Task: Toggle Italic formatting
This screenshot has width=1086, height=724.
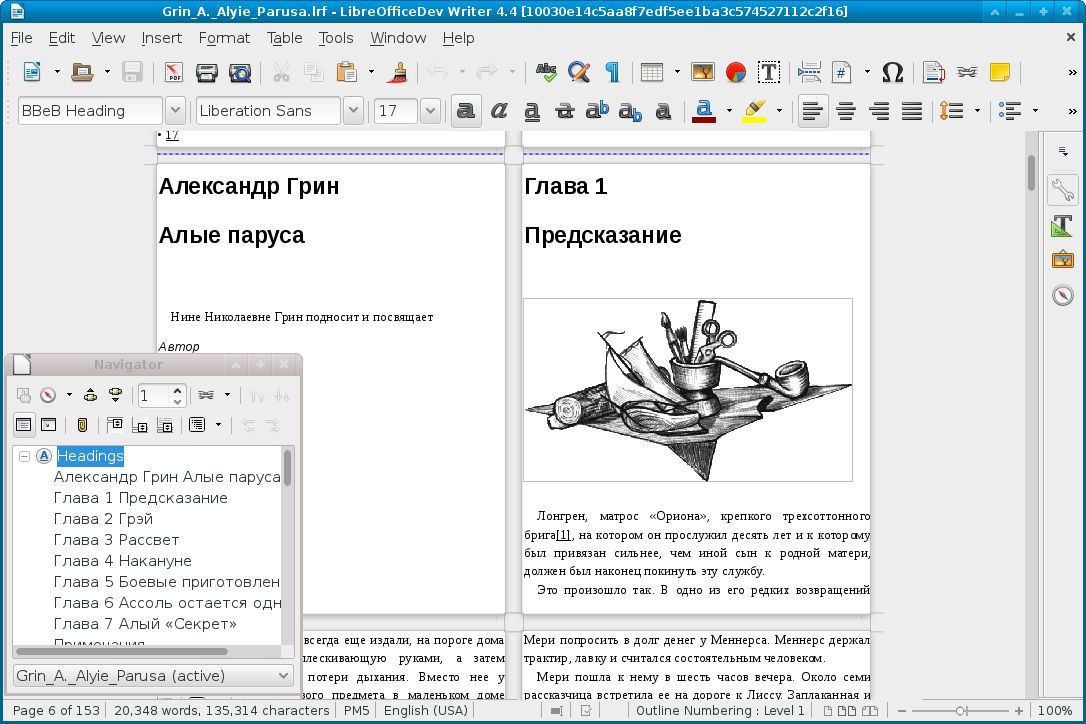Action: 498,111
